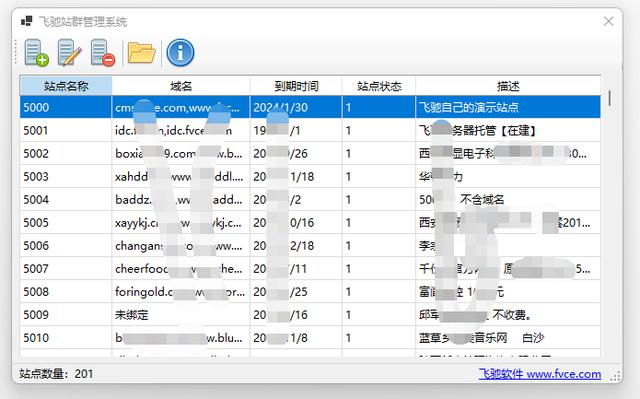The height and width of the screenshot is (399, 640).
Task: Sort by 站点名称 column header
Action: pyautogui.click(x=66, y=86)
